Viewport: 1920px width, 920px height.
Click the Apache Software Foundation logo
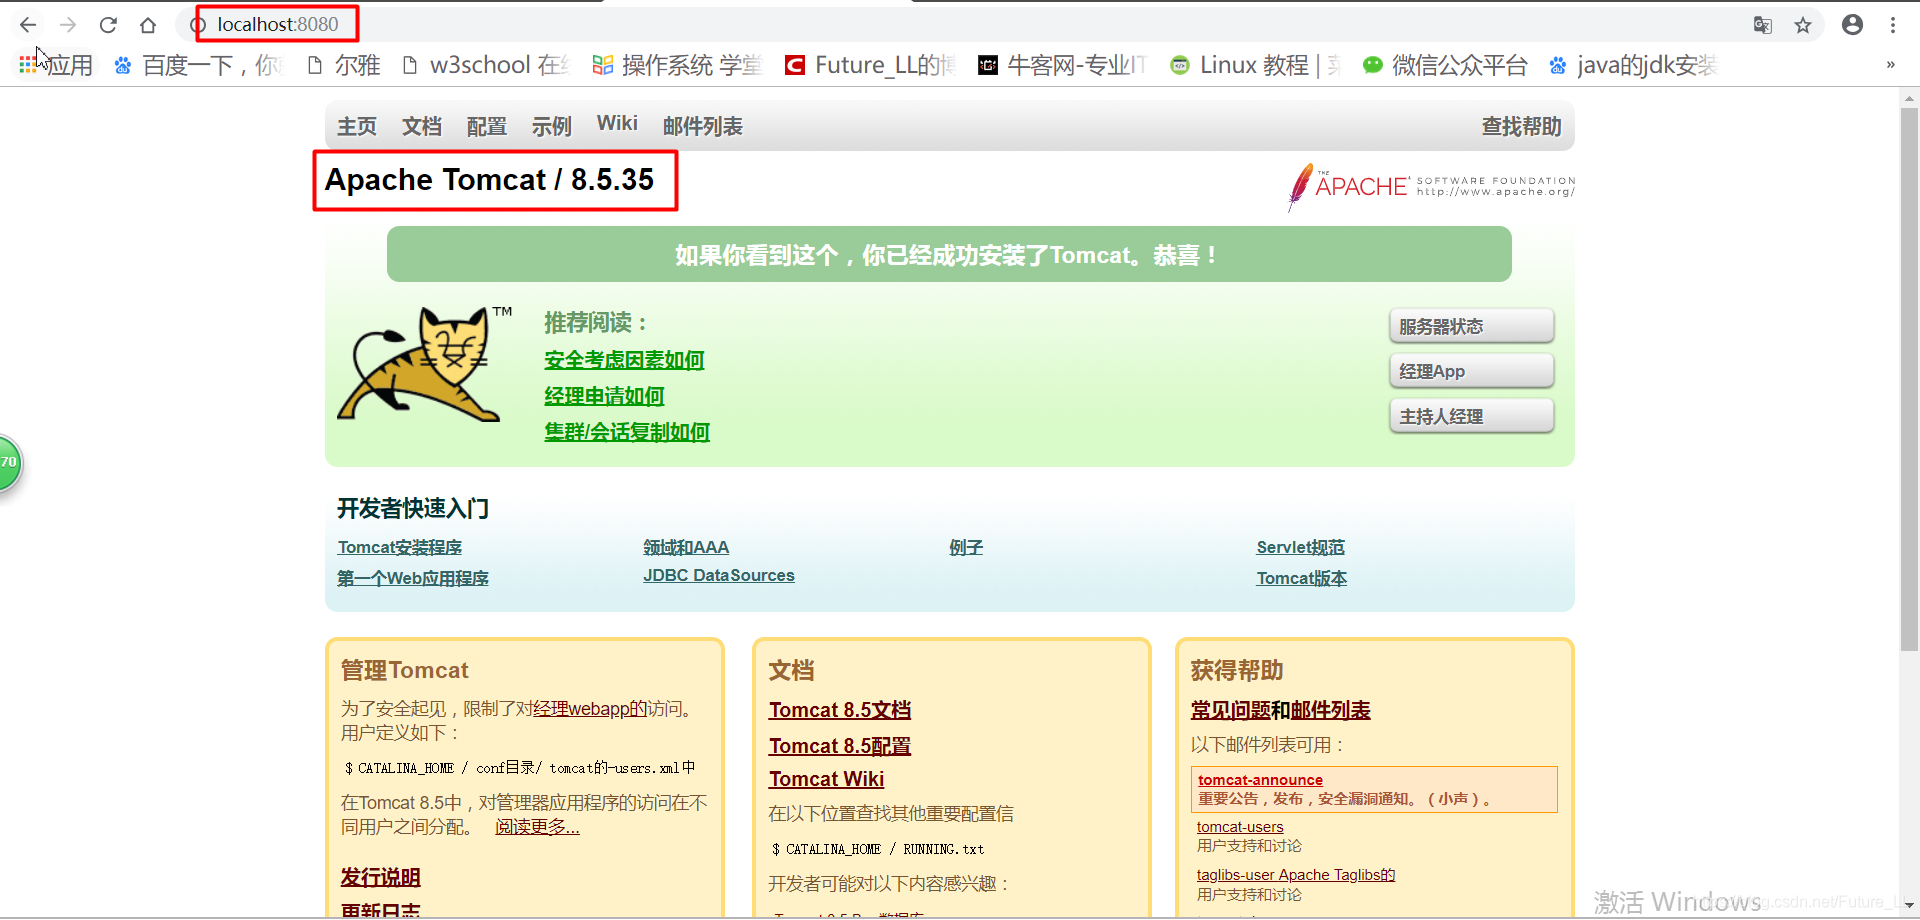[1431, 187]
